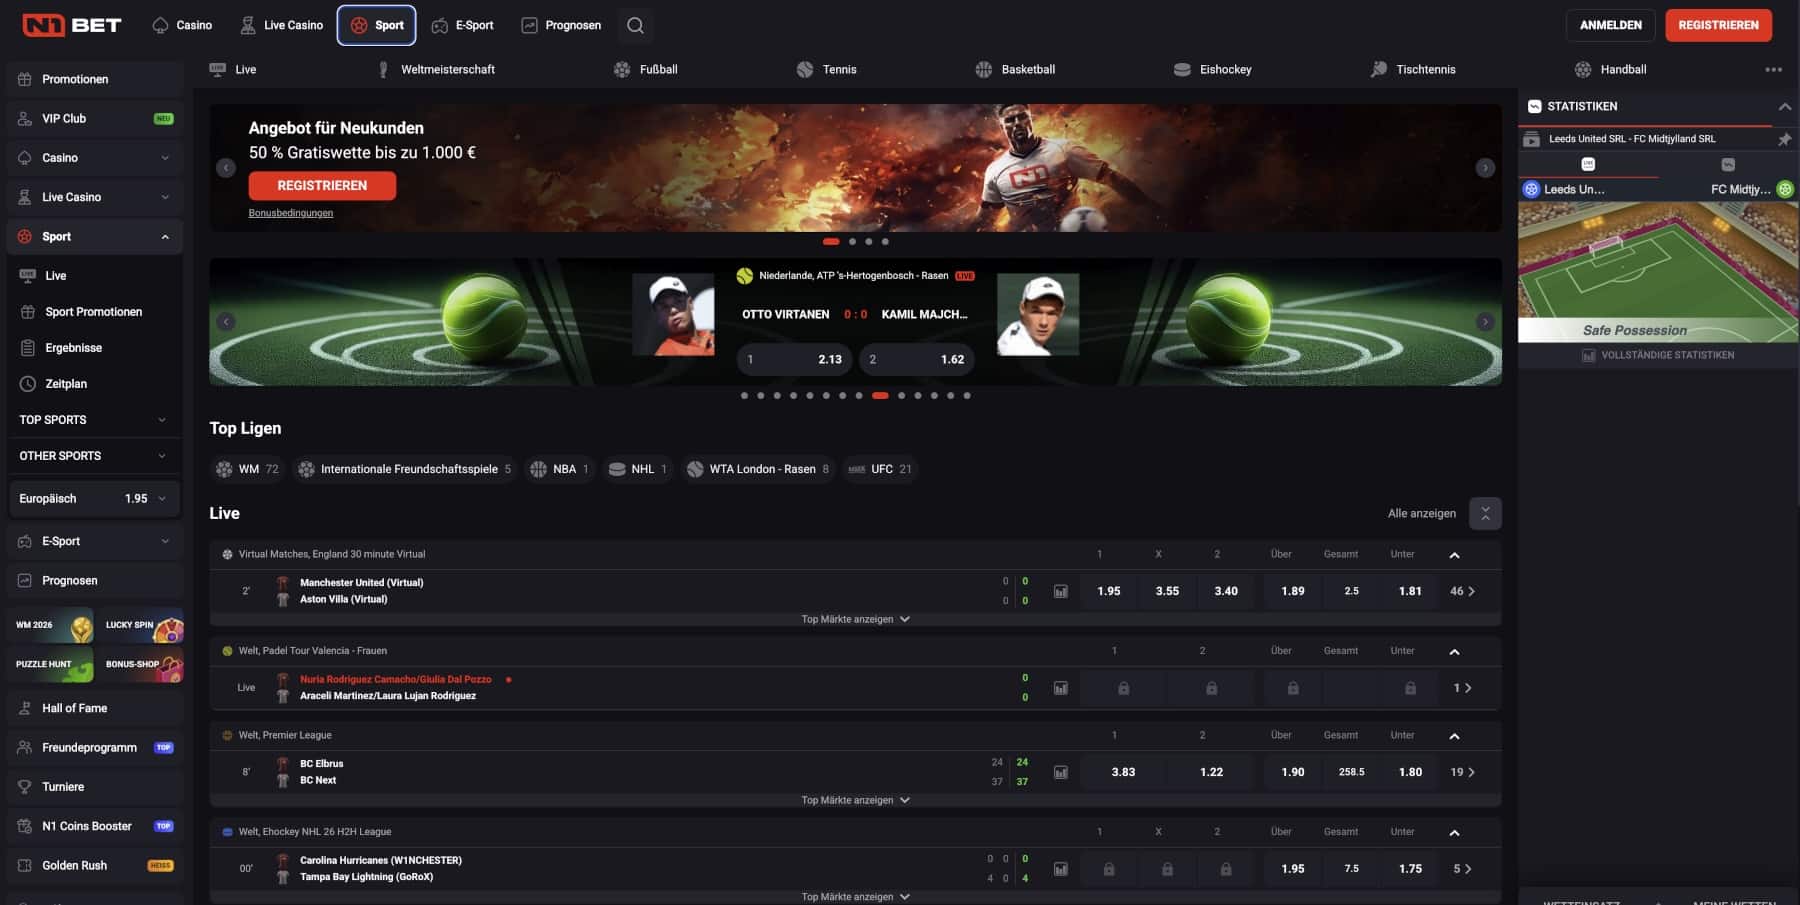Collapse all live events toggle button
The width and height of the screenshot is (1800, 905).
[x=1485, y=514]
